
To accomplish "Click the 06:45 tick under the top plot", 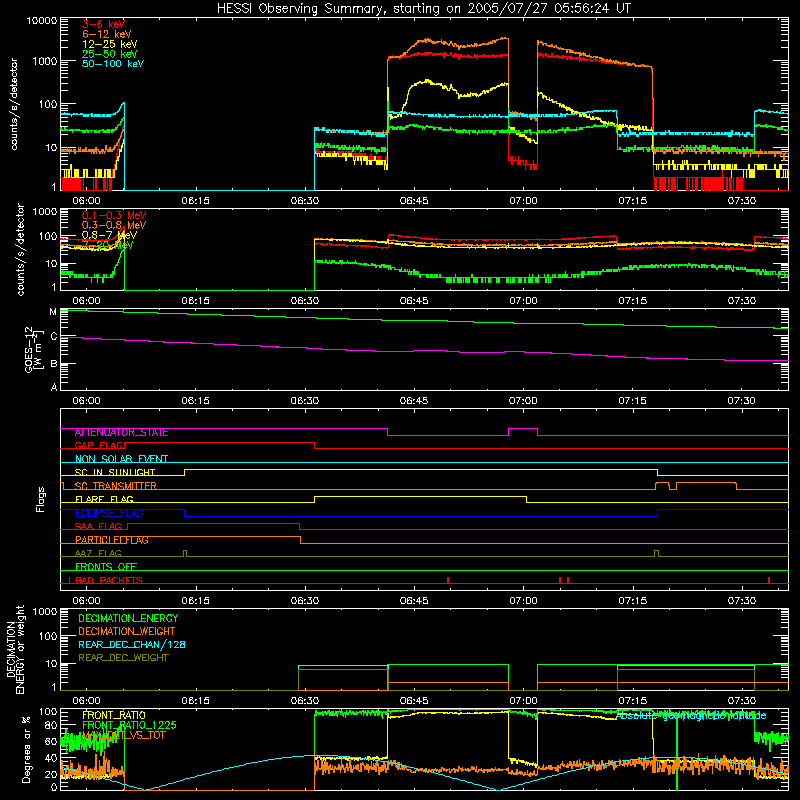I will tap(414, 201).
